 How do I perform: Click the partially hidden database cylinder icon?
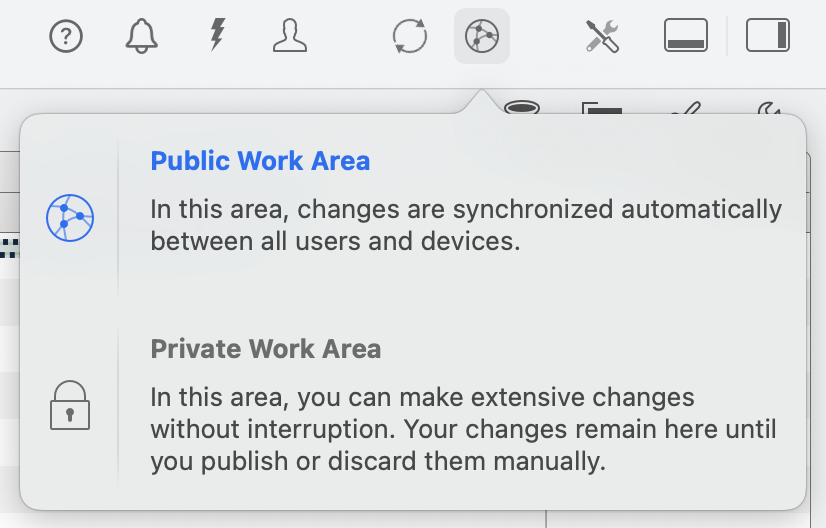(x=521, y=106)
